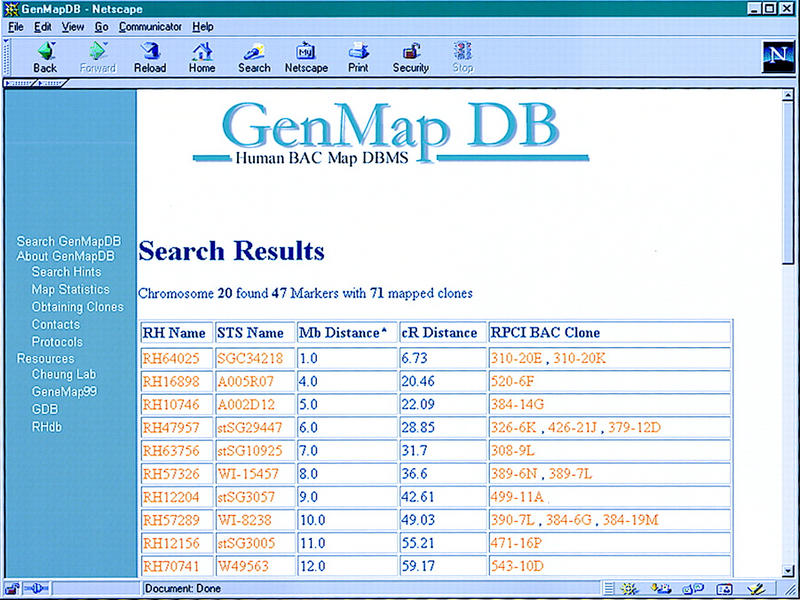Click the Obtaining Clones sidebar link

pyautogui.click(x=77, y=307)
